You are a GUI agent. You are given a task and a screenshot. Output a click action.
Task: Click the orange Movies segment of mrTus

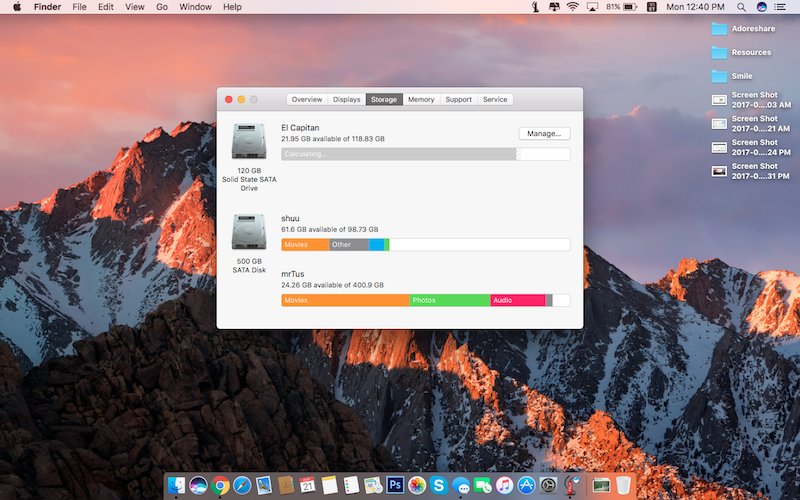click(x=345, y=300)
